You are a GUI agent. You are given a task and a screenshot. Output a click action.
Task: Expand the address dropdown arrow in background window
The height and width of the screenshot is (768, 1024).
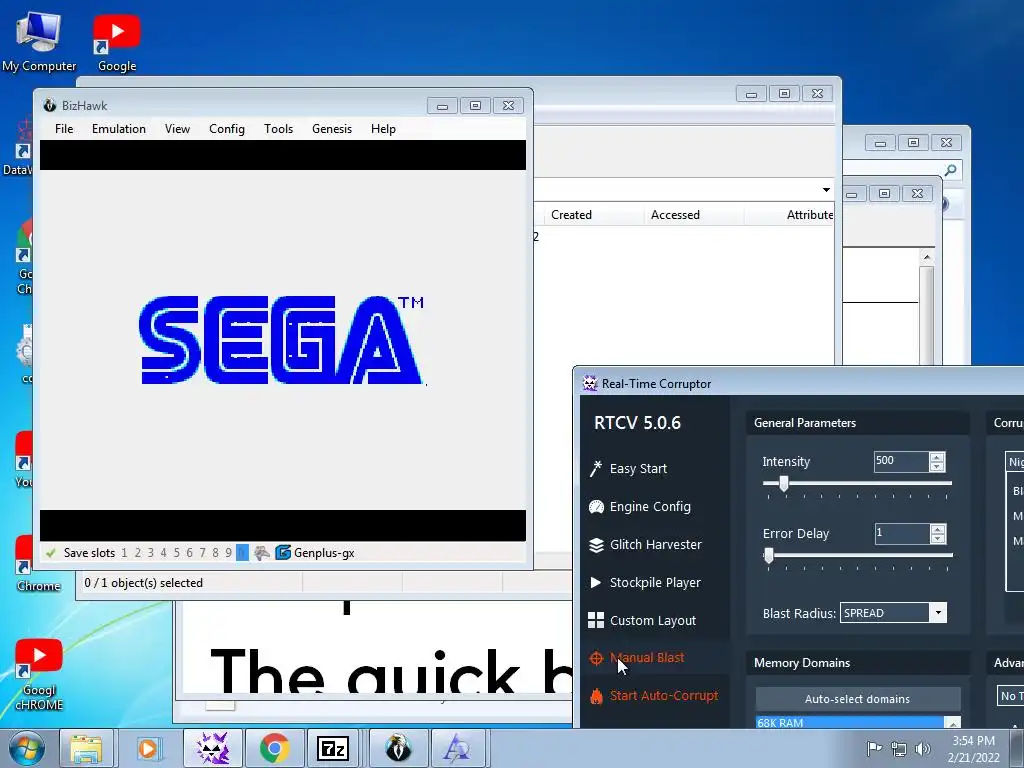coord(826,190)
